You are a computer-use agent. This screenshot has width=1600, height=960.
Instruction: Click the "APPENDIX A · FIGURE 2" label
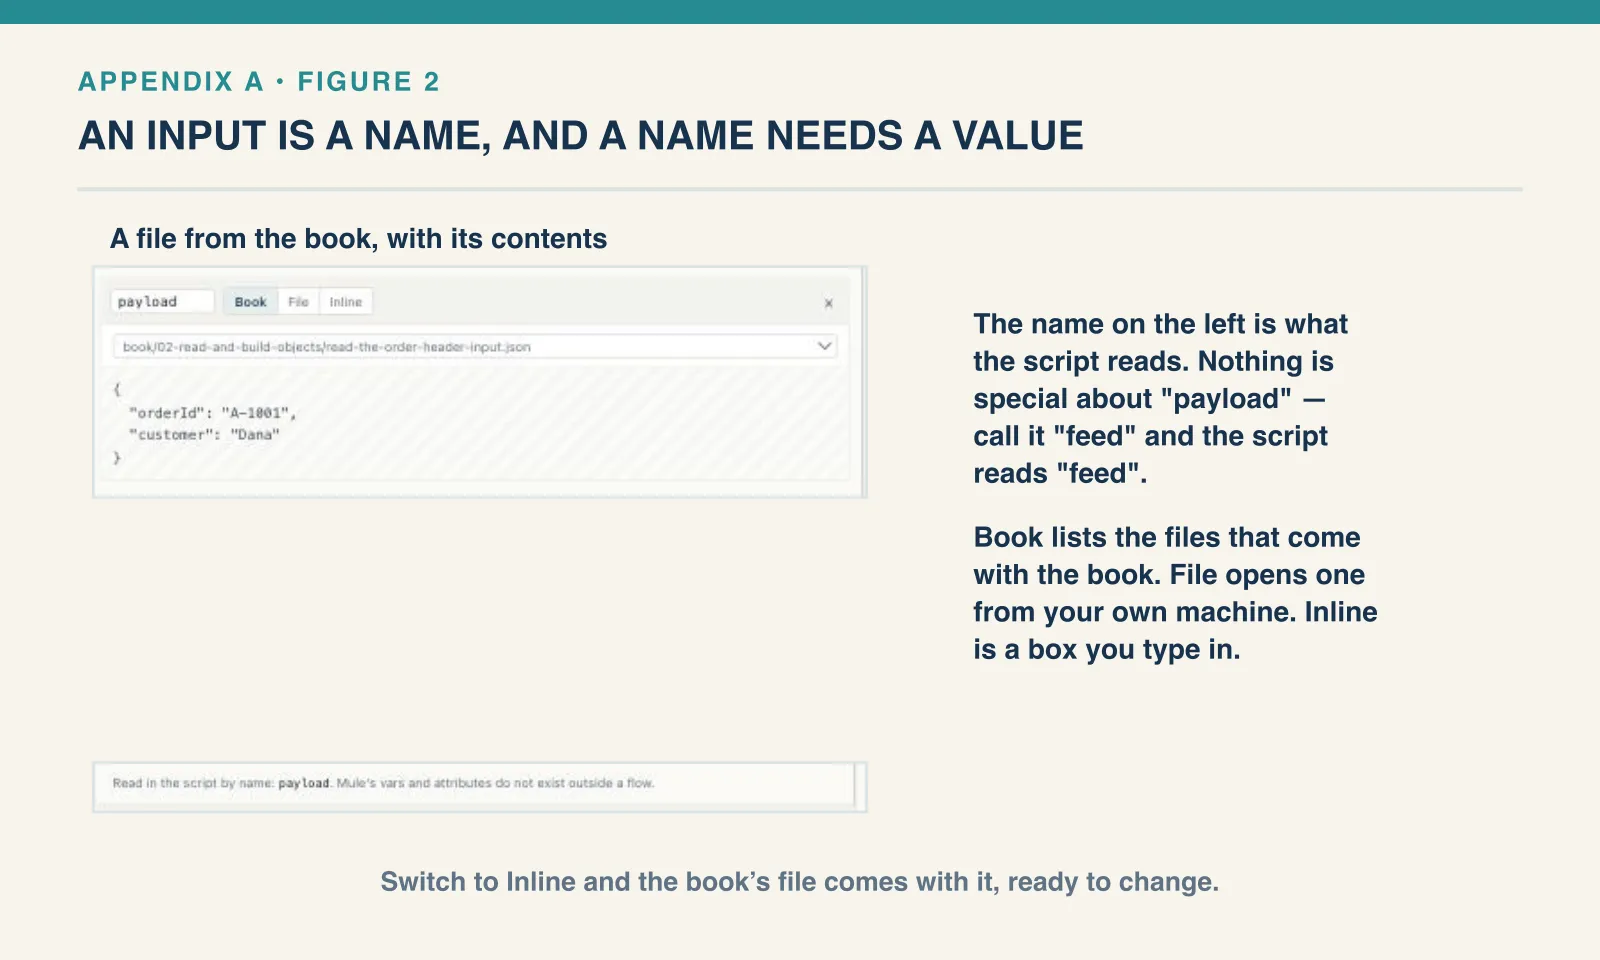tap(259, 81)
